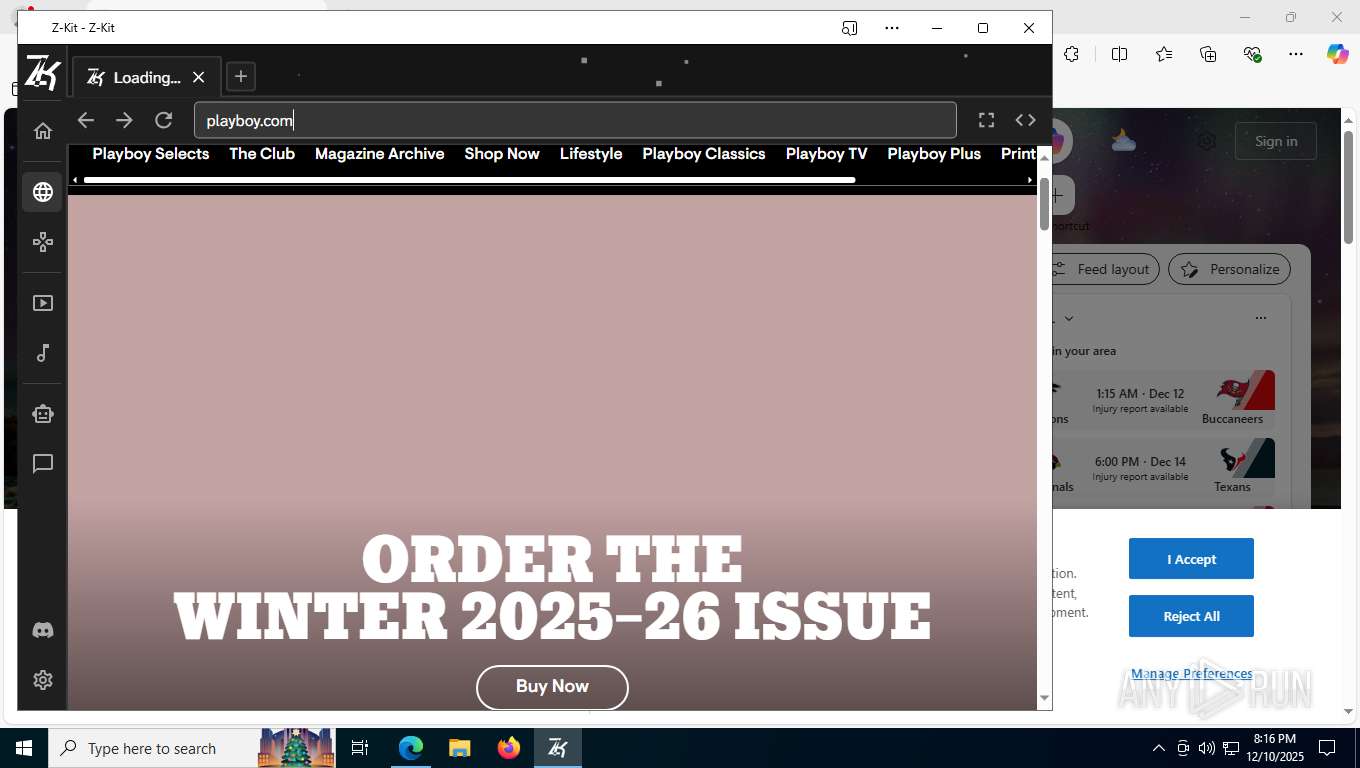Open Feed layout in Edge page
Screen dimensions: 1360x768
point(1104,269)
